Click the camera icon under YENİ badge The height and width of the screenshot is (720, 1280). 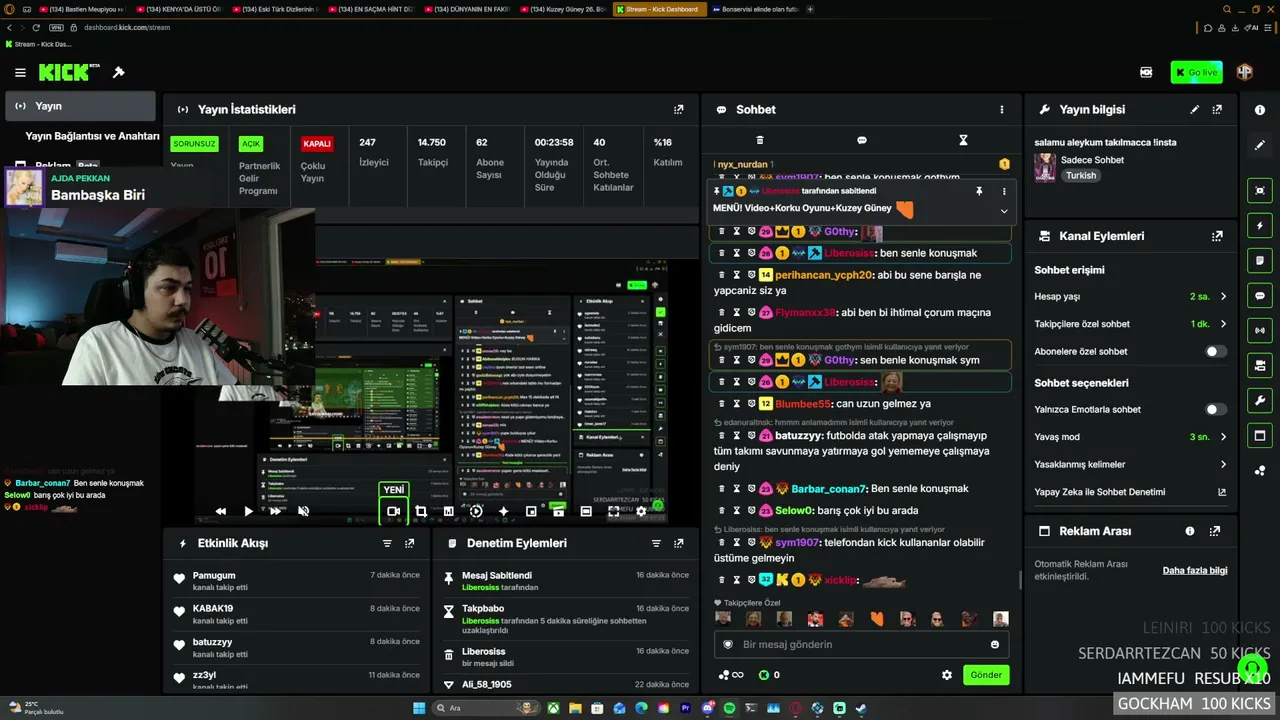(x=393, y=511)
